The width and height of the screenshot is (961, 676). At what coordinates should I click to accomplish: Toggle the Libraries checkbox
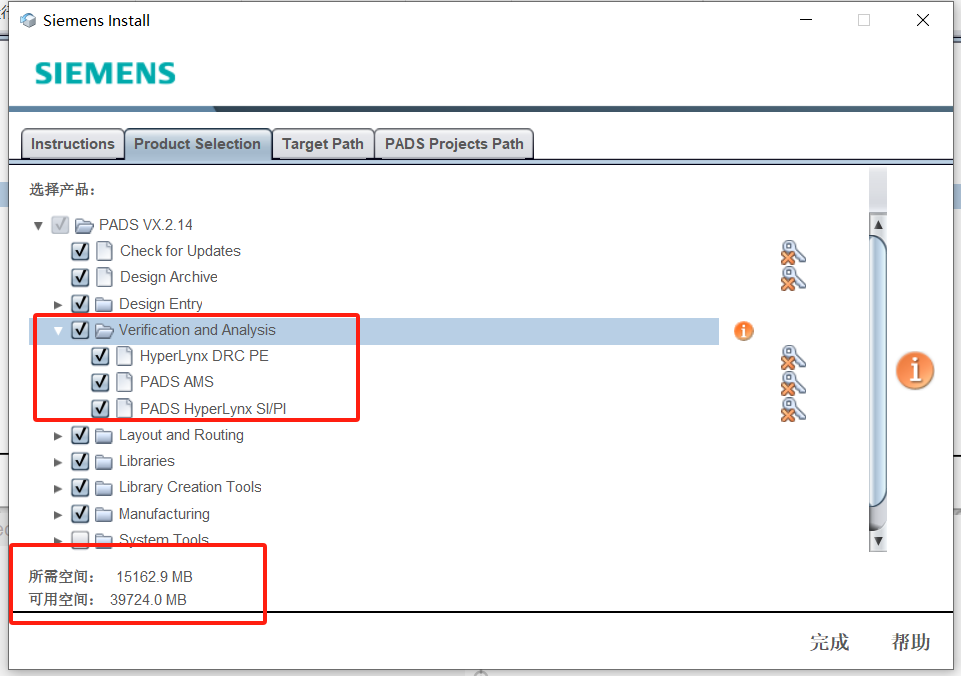click(x=80, y=461)
